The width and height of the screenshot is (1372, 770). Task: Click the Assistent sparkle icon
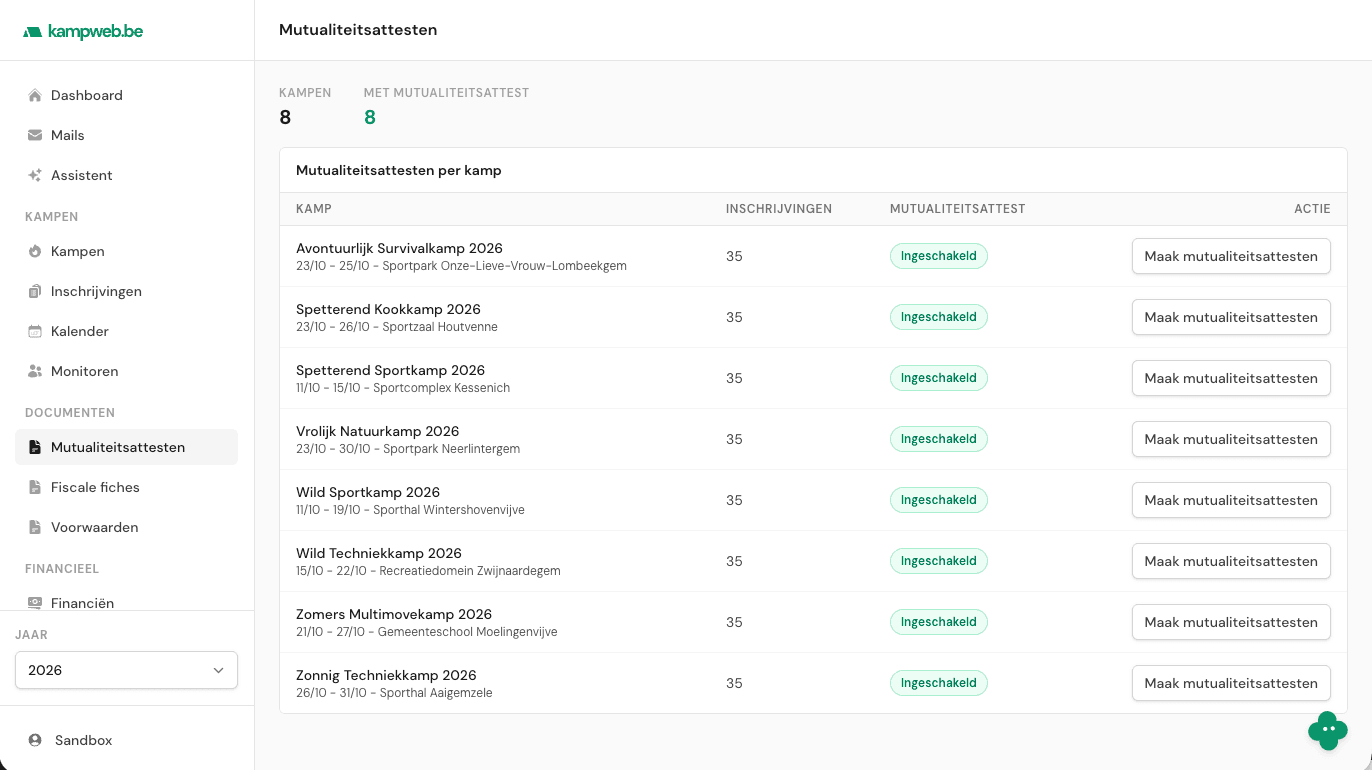35,175
